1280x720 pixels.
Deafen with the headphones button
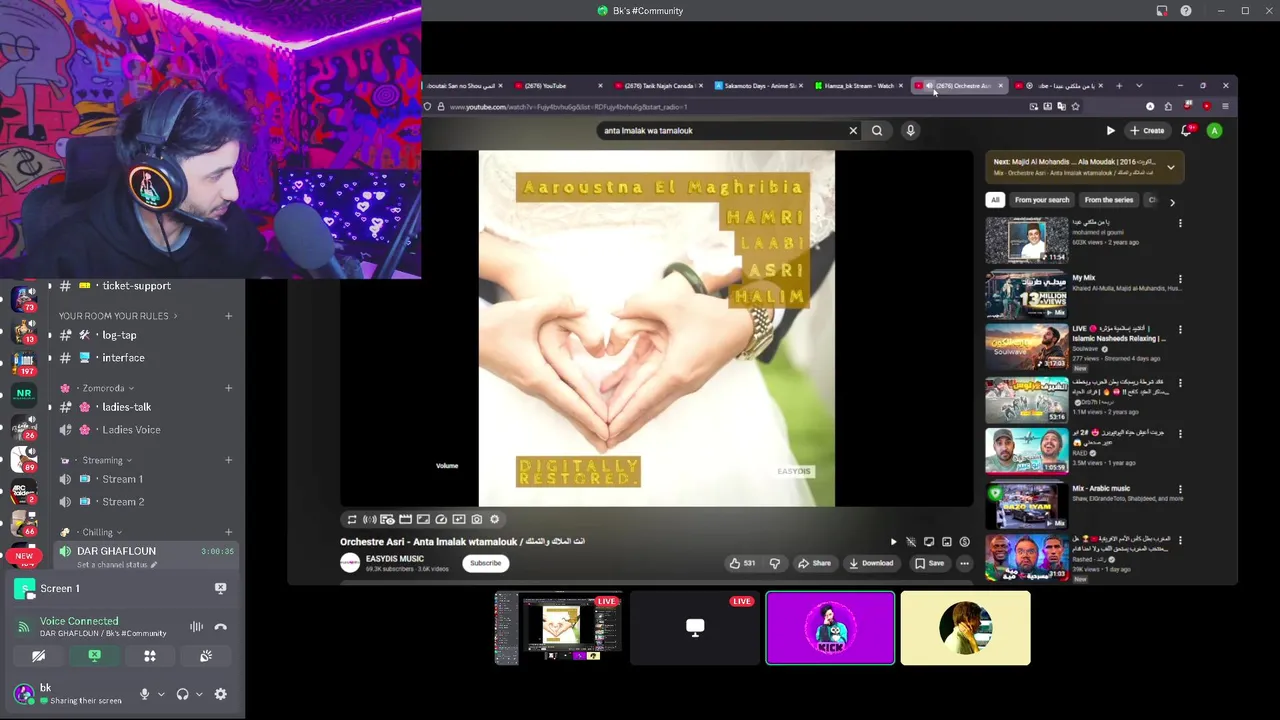182,694
